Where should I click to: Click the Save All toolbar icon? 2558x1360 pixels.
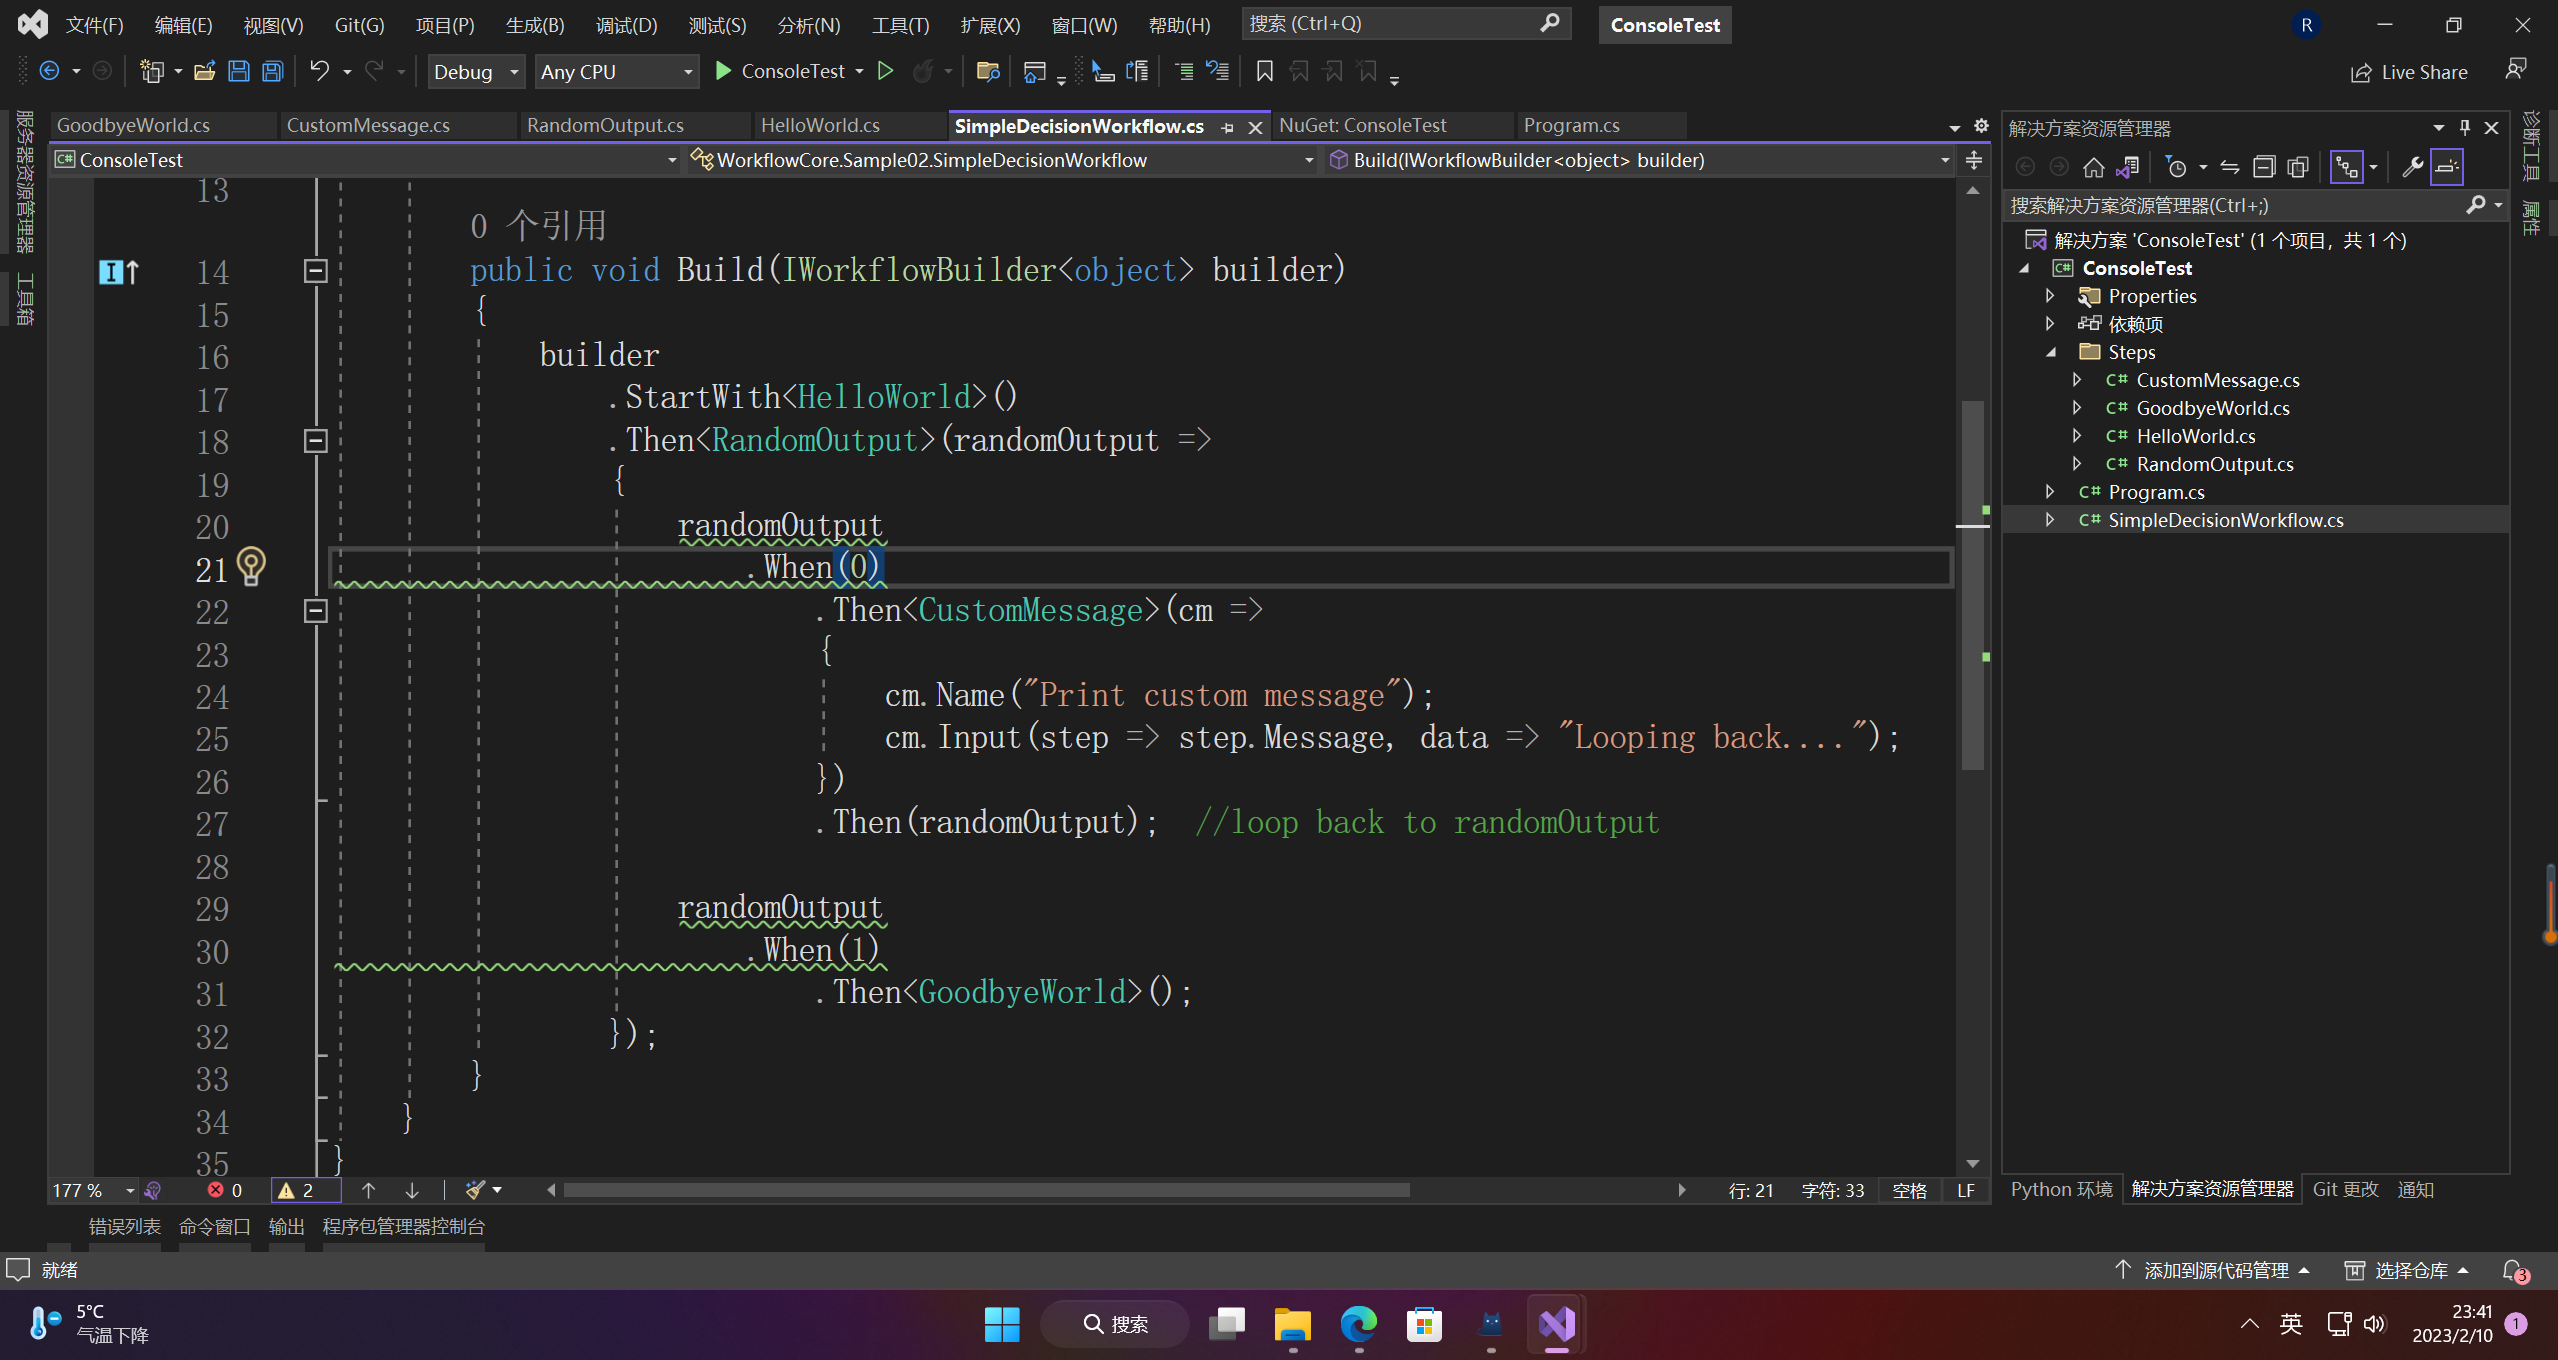[272, 71]
